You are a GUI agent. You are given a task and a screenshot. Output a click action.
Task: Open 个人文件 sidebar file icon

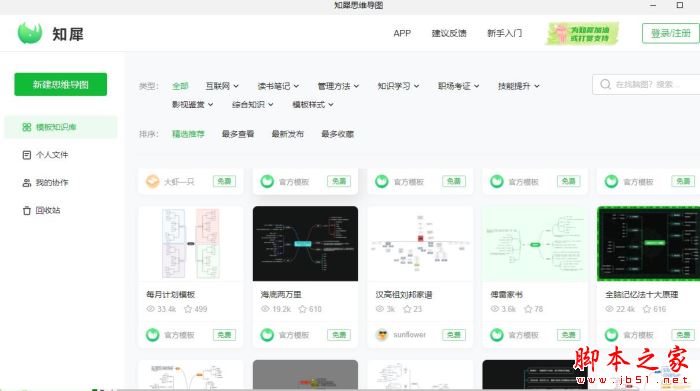click(x=27, y=155)
